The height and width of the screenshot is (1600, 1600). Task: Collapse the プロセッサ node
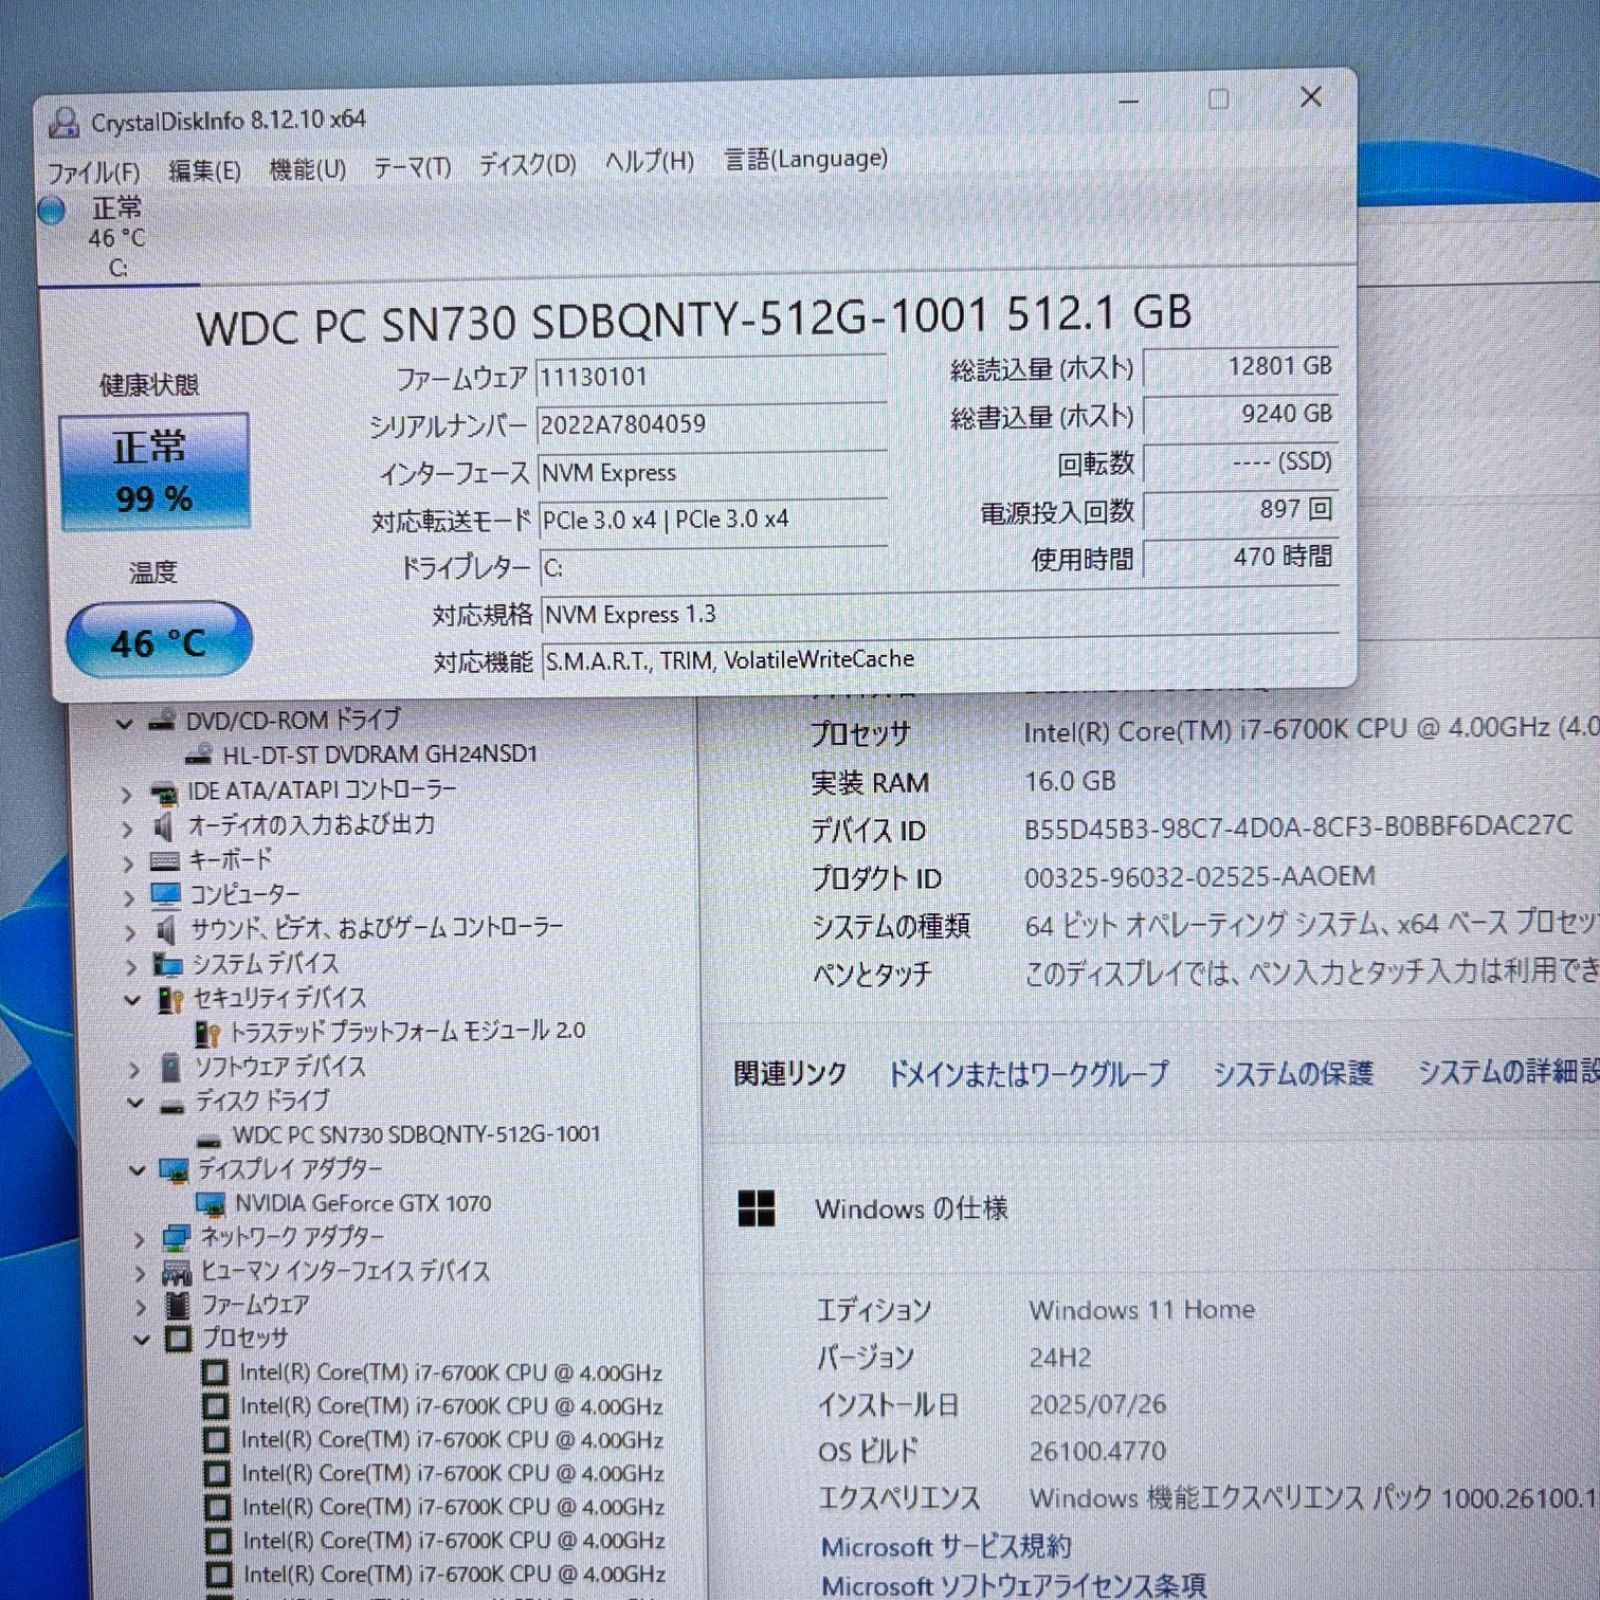click(141, 1340)
